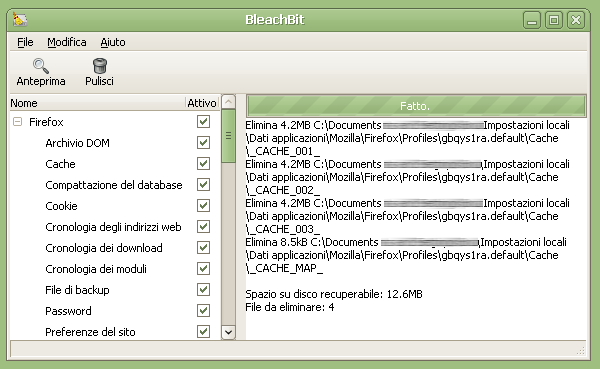Image resolution: width=600 pixels, height=369 pixels.
Task: Click scrollbar down arrow in cleaner list
Action: click(228, 332)
